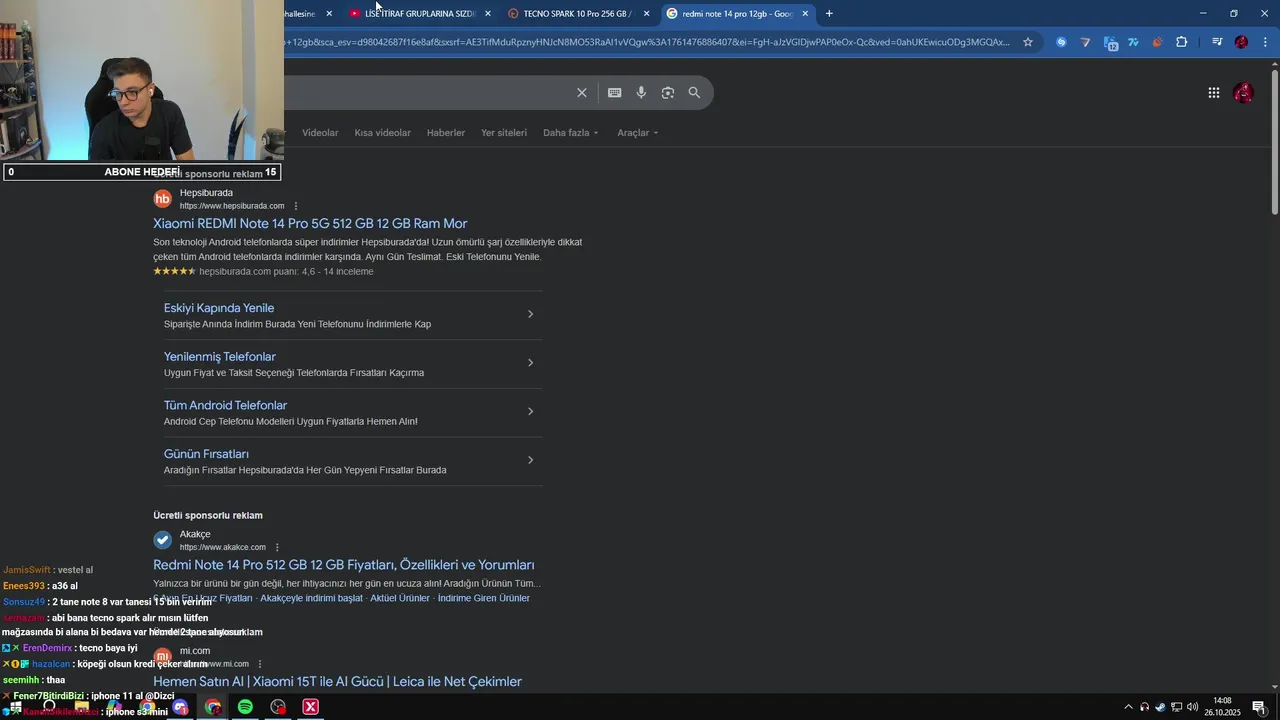Image resolution: width=1280 pixels, height=720 pixels.
Task: Click the magnifier search button
Action: [694, 93]
